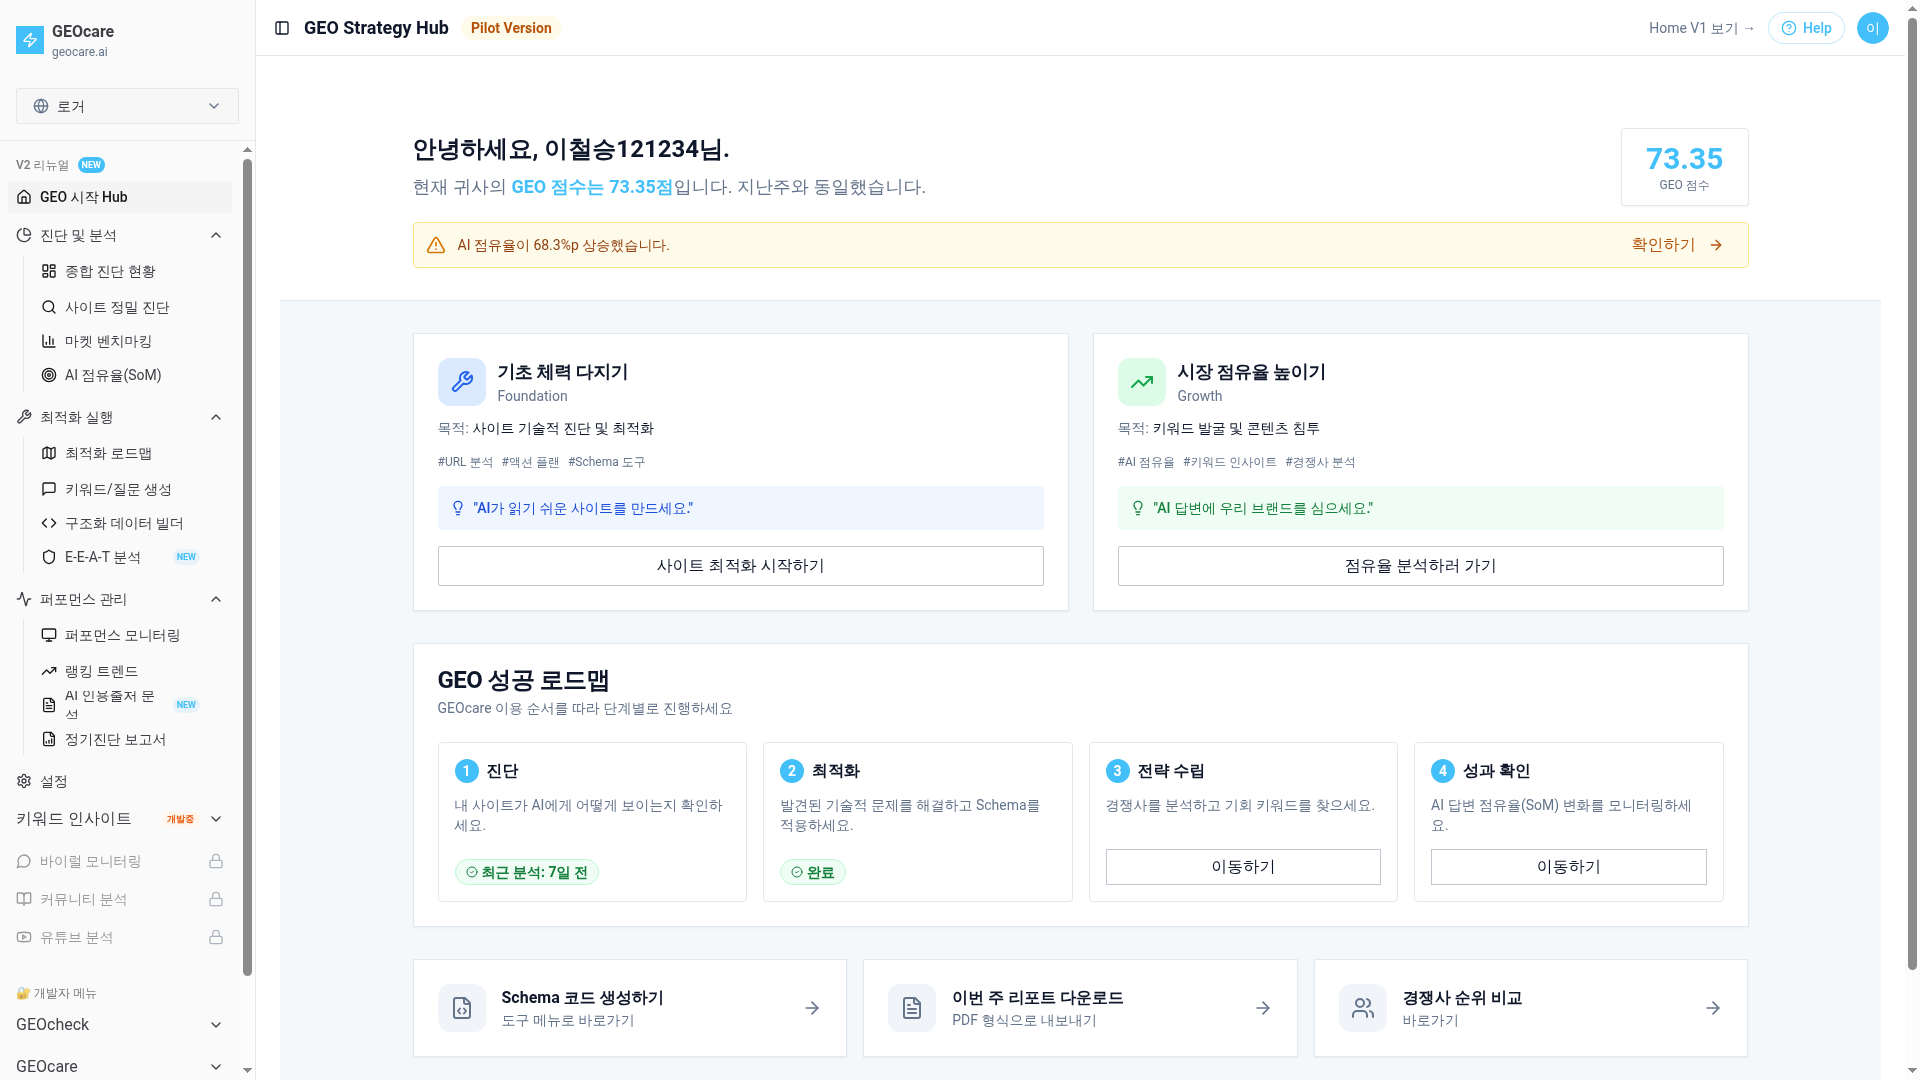Select the 마켓 벤치마킹 bar chart icon

coord(47,341)
